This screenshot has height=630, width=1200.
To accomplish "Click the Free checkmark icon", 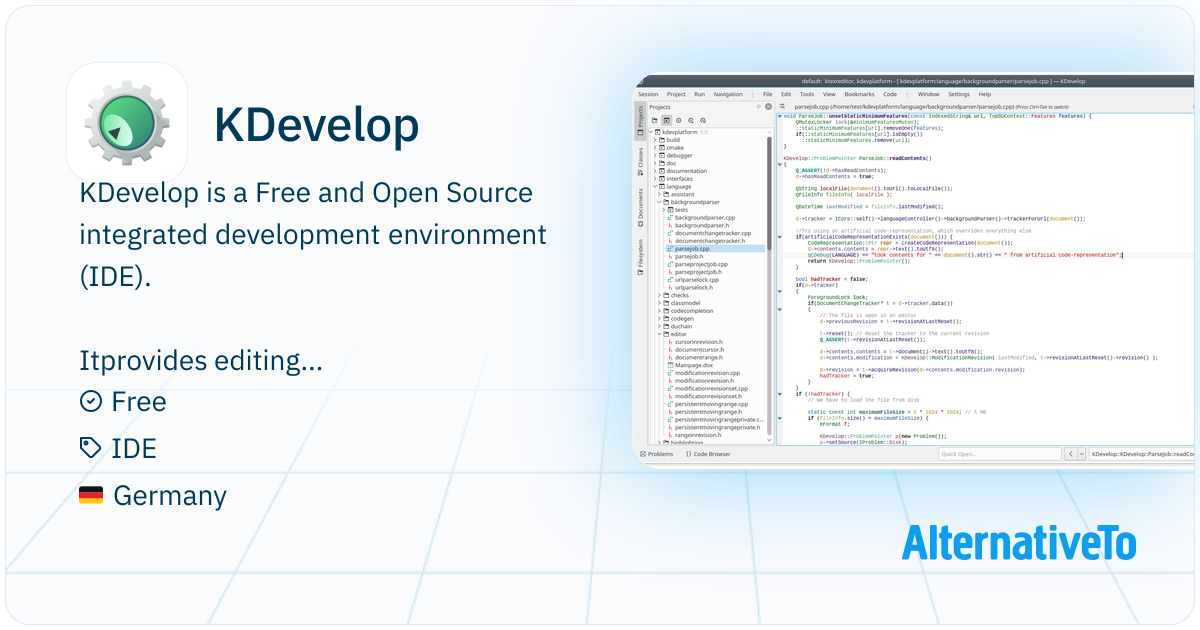I will tap(91, 401).
